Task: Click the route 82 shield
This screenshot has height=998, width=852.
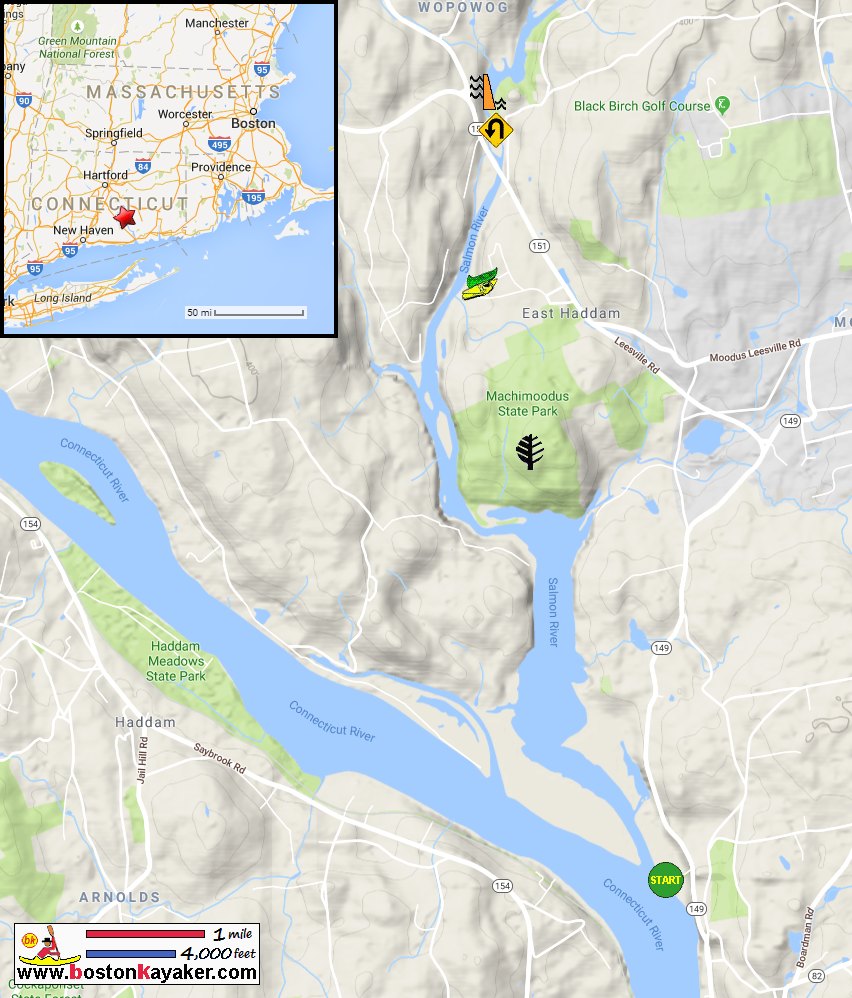Action: [816, 975]
